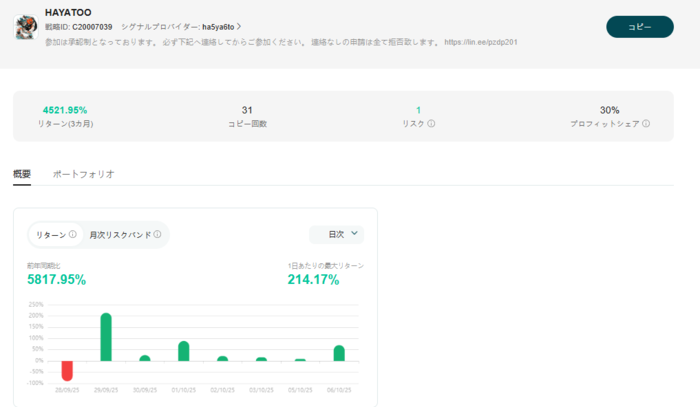Select the 概要 tab
The image size is (700, 407).
(22, 174)
